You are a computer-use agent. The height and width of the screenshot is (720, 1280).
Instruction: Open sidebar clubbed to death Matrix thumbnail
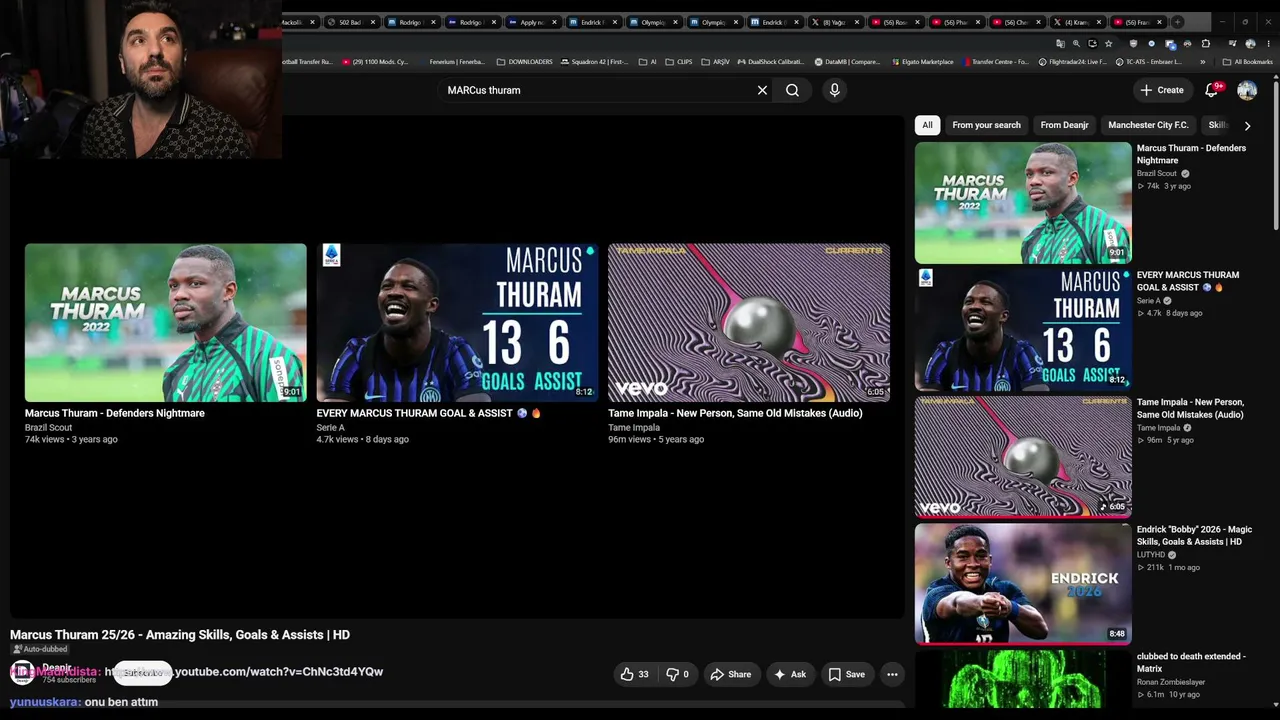click(x=1023, y=680)
